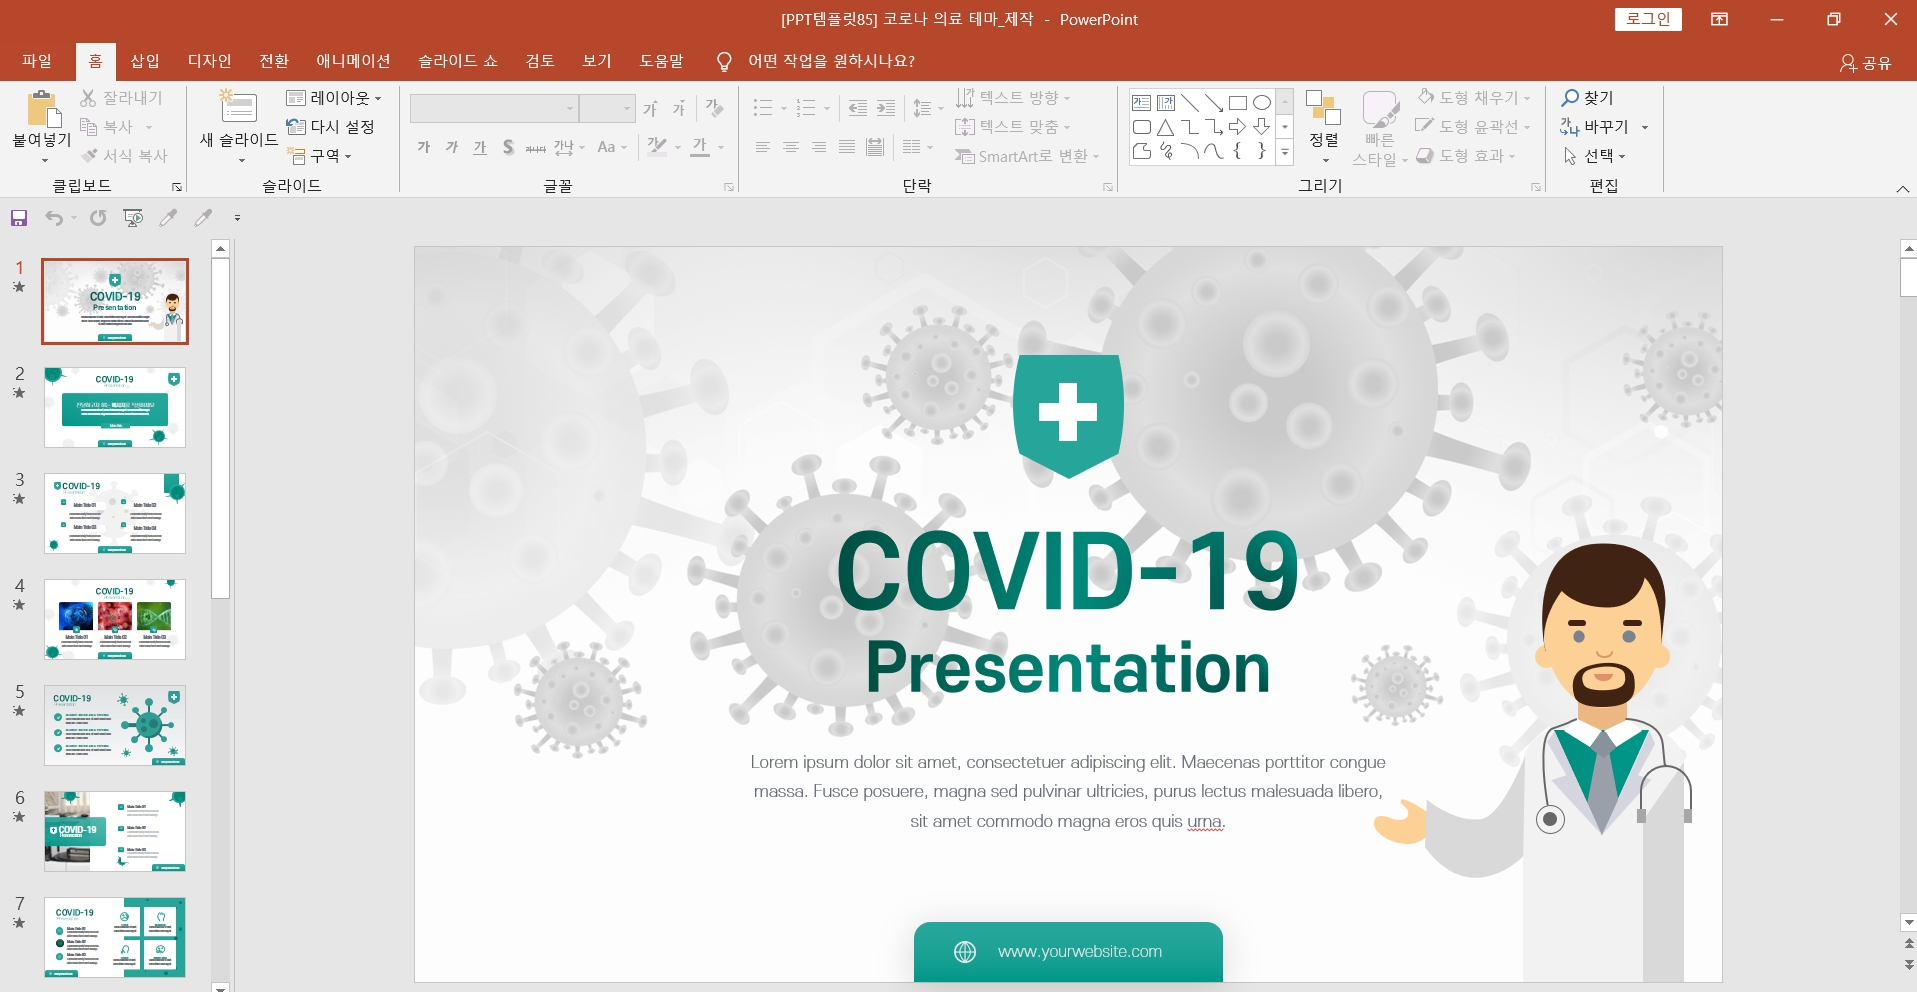
Task: Select the rectangle shape in gallery
Action: (1238, 103)
